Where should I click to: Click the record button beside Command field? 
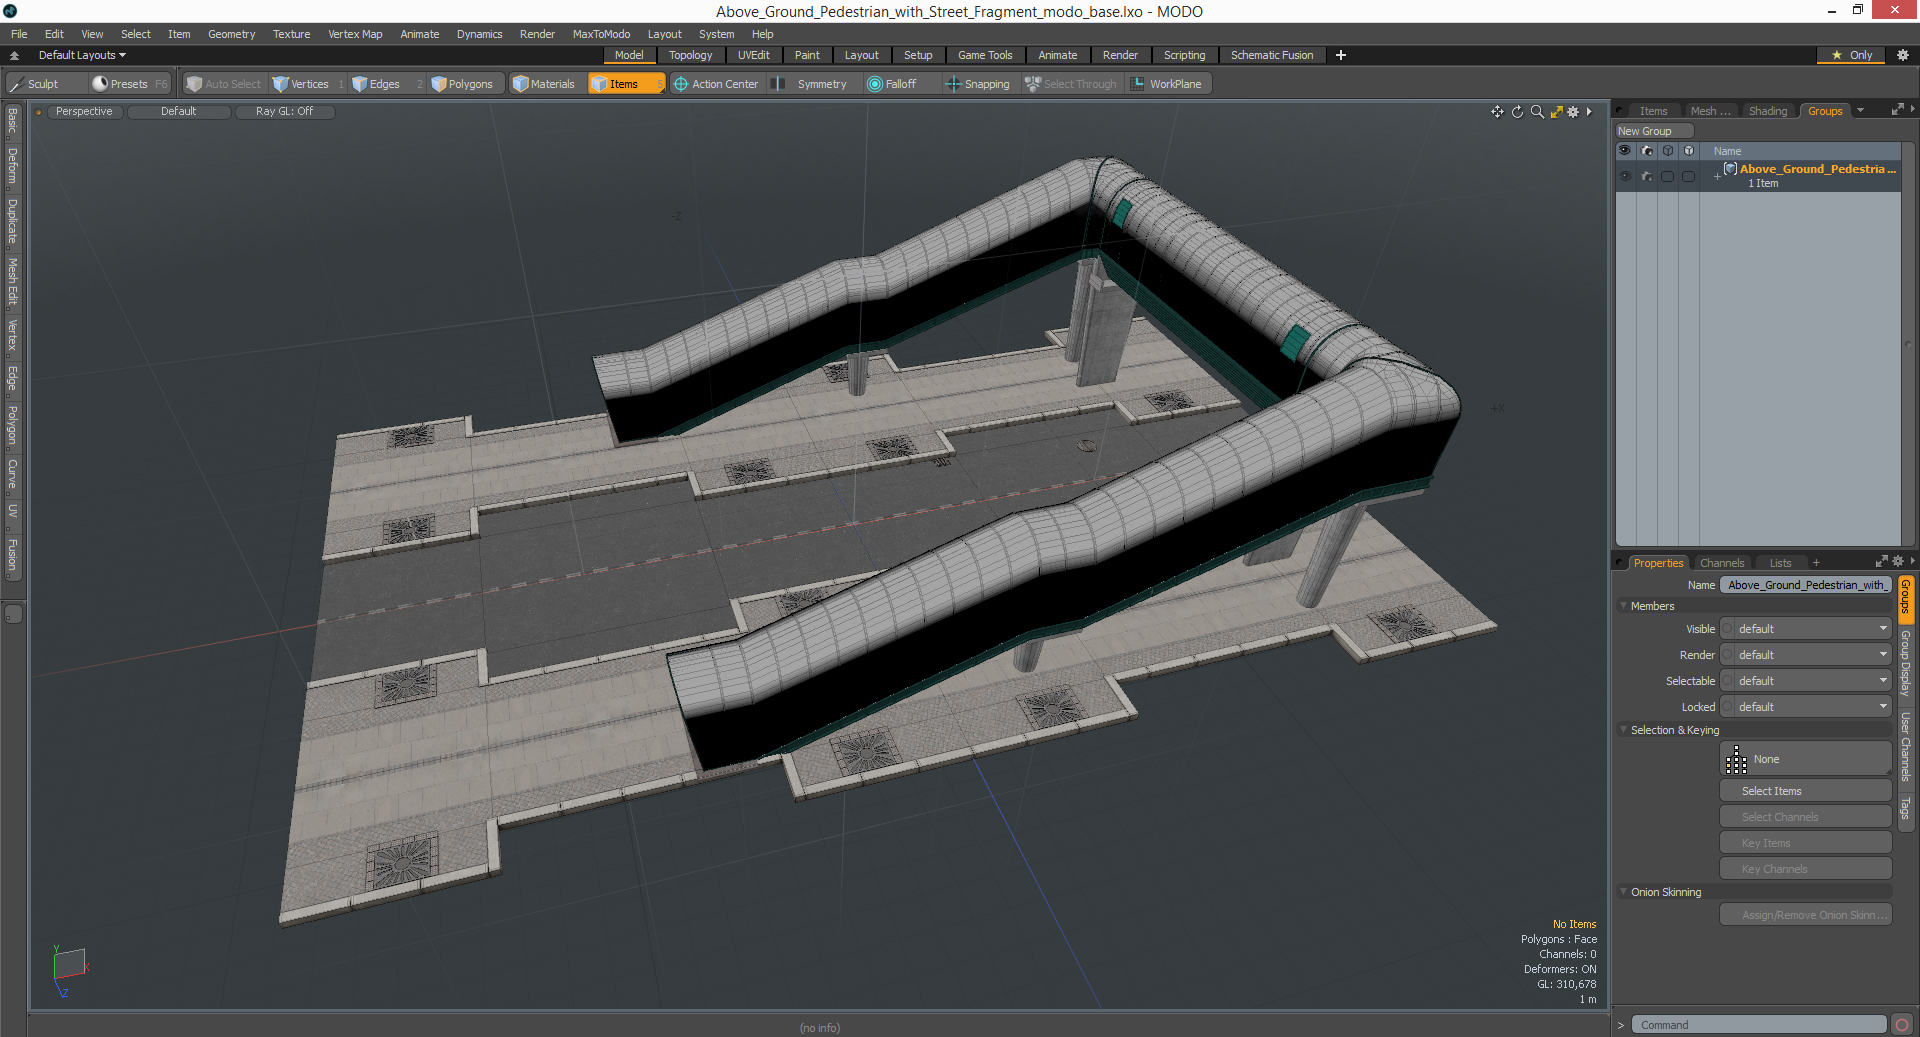[1902, 1025]
